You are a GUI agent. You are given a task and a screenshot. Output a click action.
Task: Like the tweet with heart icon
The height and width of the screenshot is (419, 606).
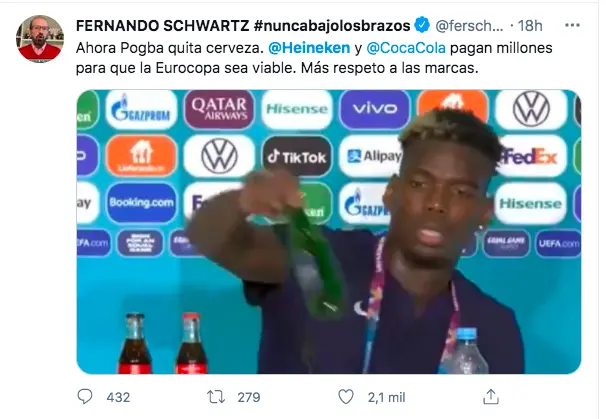tap(346, 397)
